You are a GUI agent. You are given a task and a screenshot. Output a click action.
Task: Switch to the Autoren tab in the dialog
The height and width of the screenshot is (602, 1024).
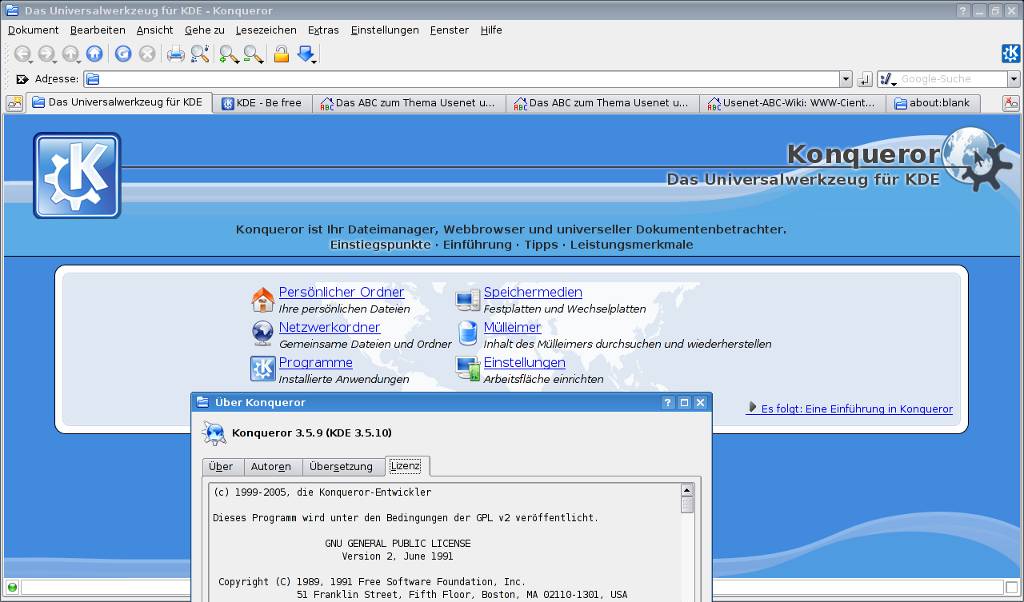pyautogui.click(x=271, y=467)
